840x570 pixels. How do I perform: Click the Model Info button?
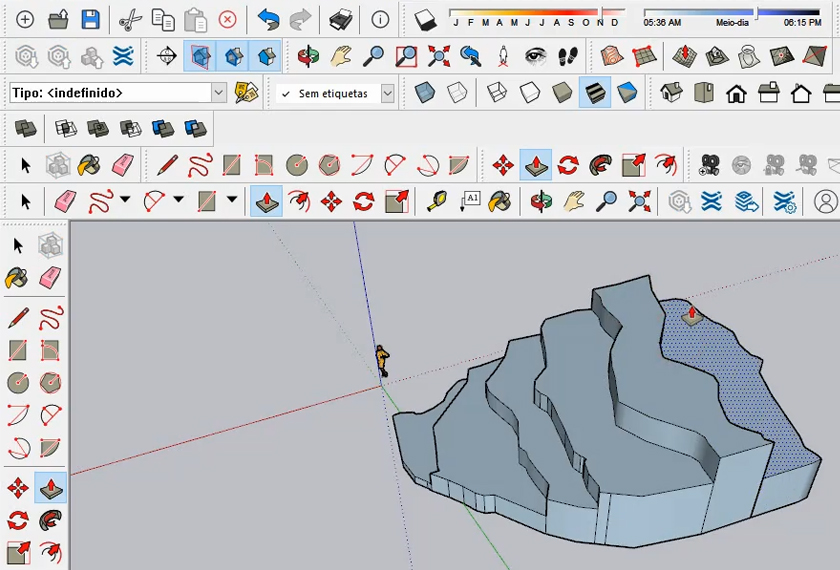click(x=380, y=19)
